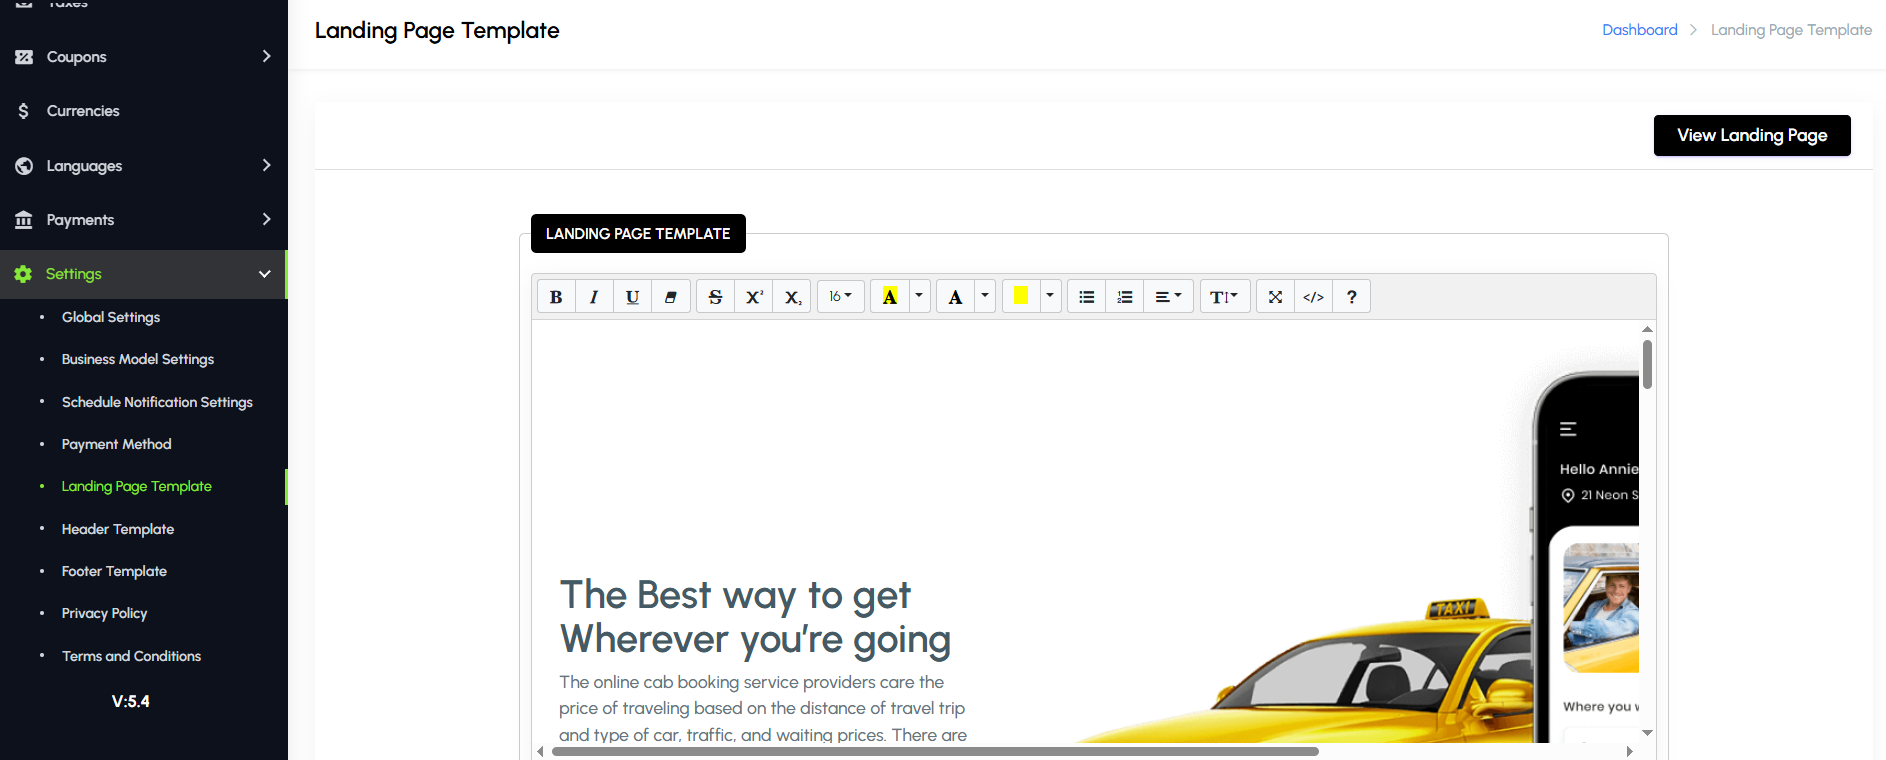Click the View Landing Page button
1886x760 pixels.
click(1751, 135)
